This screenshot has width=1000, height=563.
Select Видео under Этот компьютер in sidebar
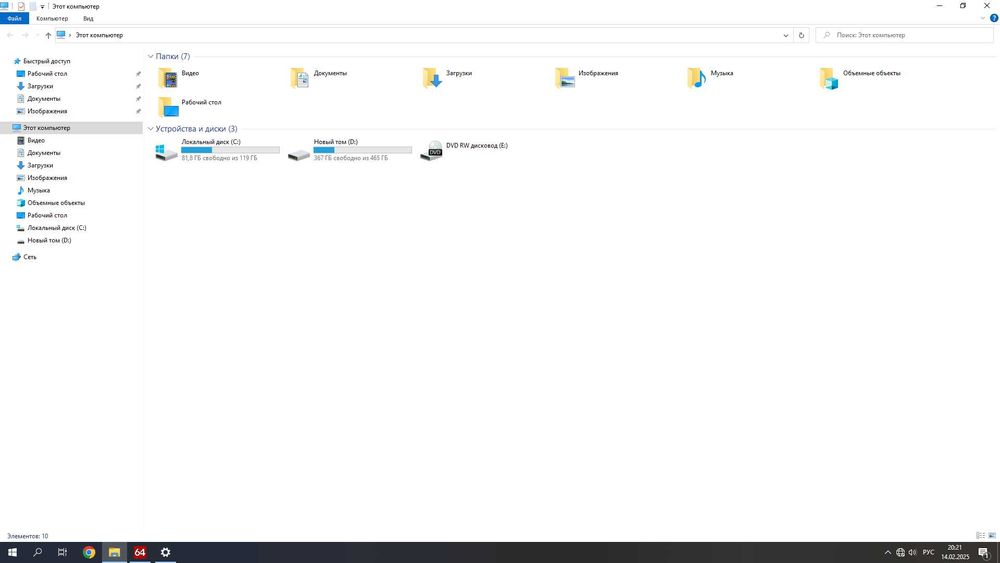pyautogui.click(x=36, y=140)
